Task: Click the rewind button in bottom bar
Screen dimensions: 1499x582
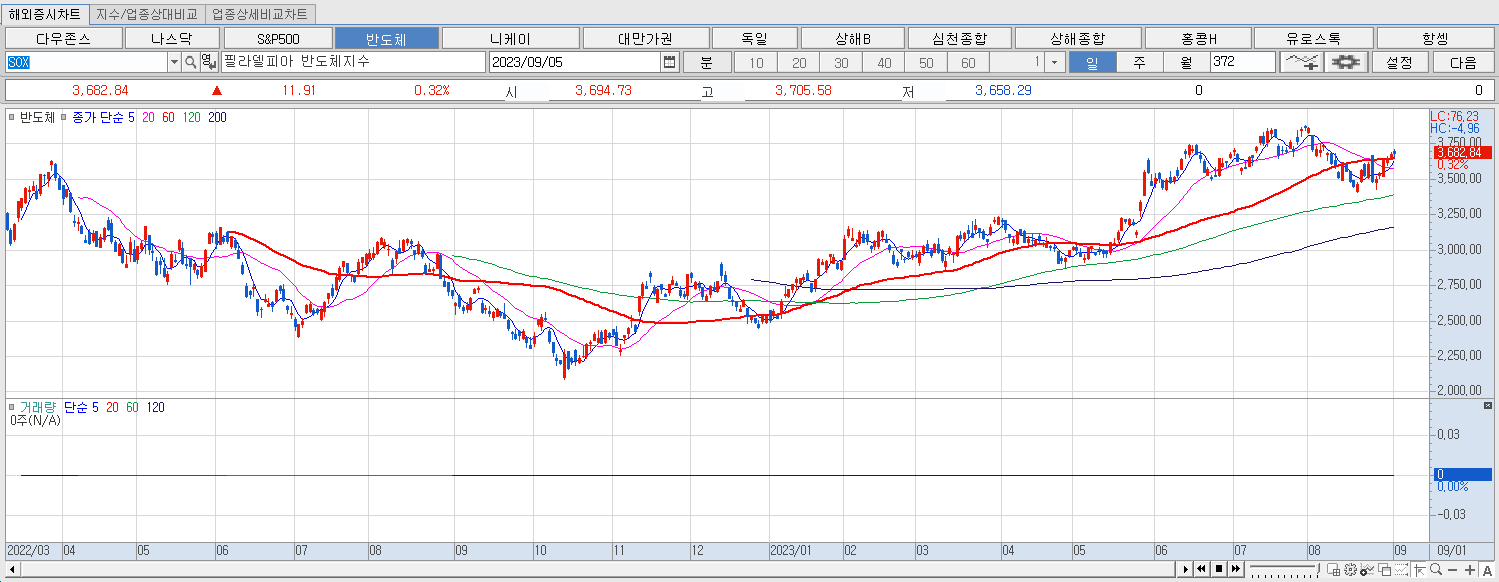Action: [x=1202, y=569]
